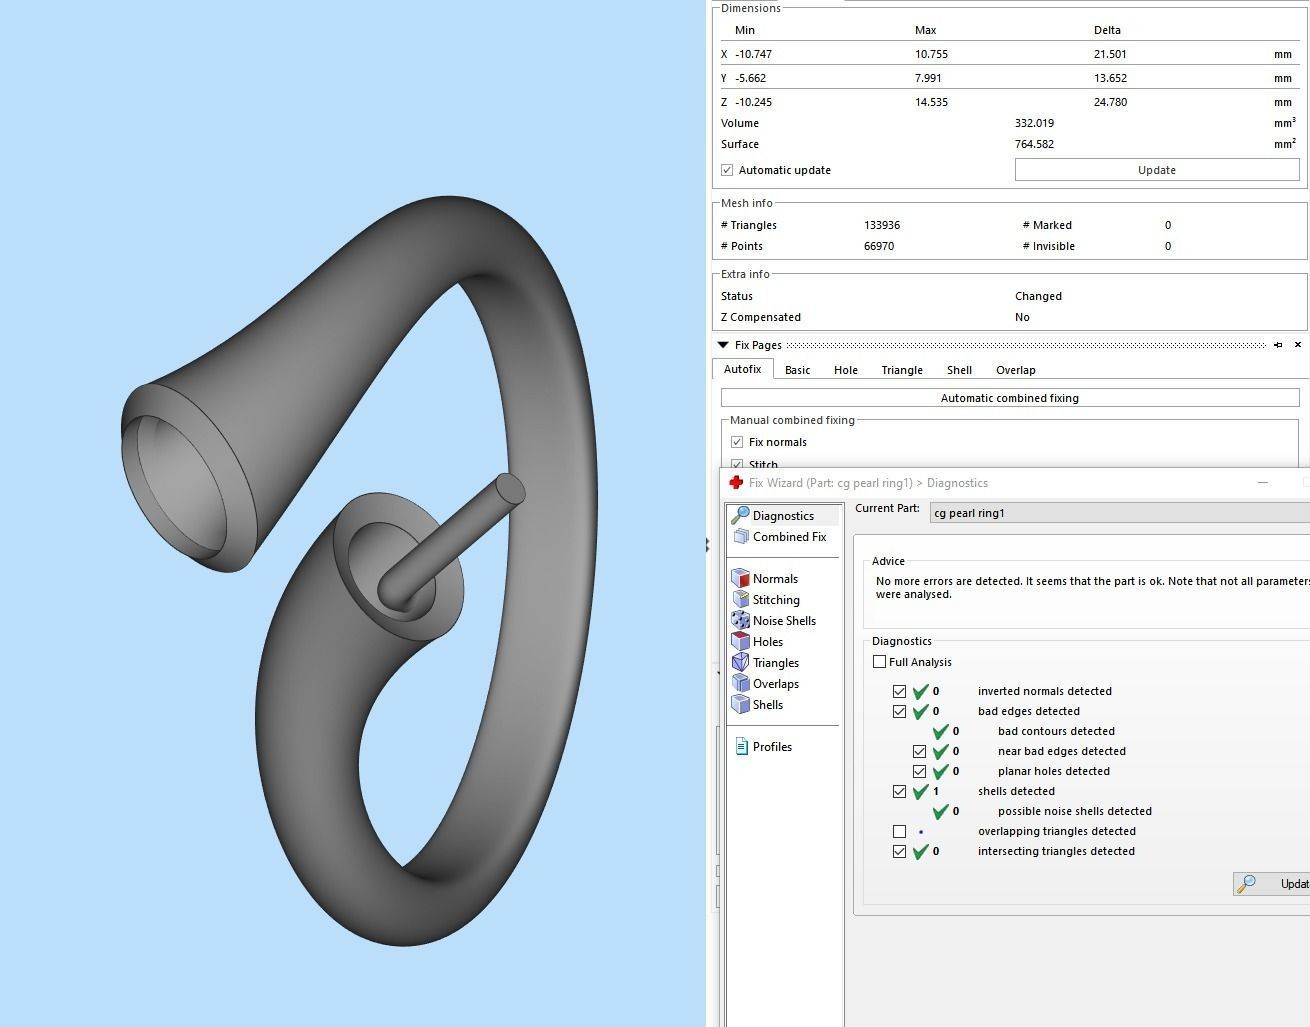
Task: Click the Y min value -5.662
Action: (753, 78)
